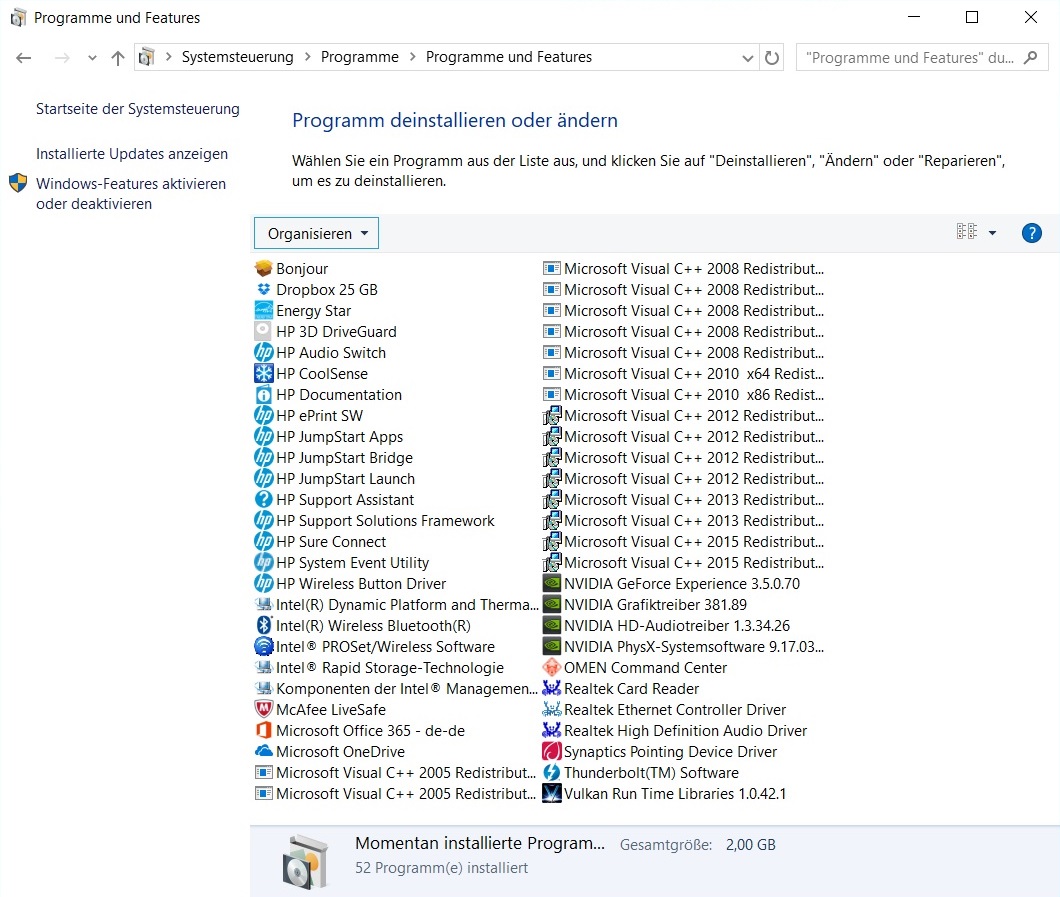
Task: Open more view options dropdown arrow
Action: coord(992,233)
